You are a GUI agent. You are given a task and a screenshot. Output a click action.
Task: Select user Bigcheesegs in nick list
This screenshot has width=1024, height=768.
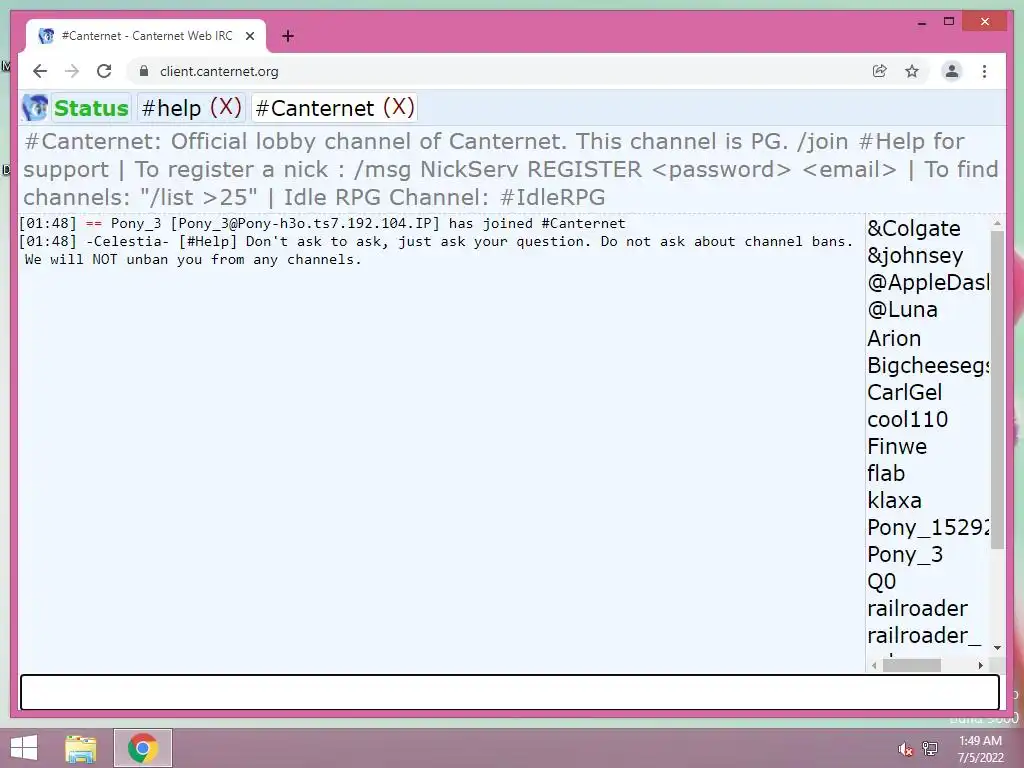928,365
